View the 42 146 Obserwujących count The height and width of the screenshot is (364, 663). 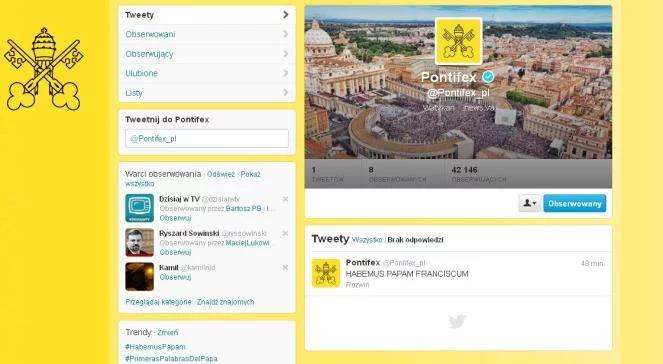click(x=479, y=174)
